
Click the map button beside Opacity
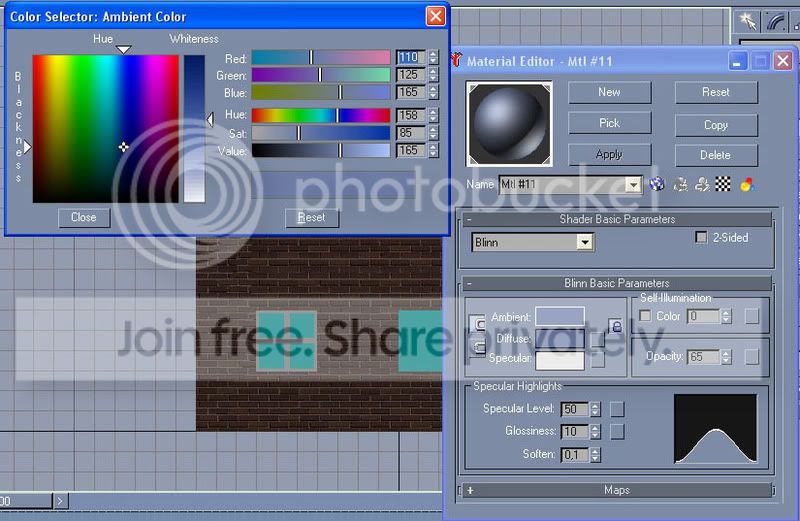(752, 357)
